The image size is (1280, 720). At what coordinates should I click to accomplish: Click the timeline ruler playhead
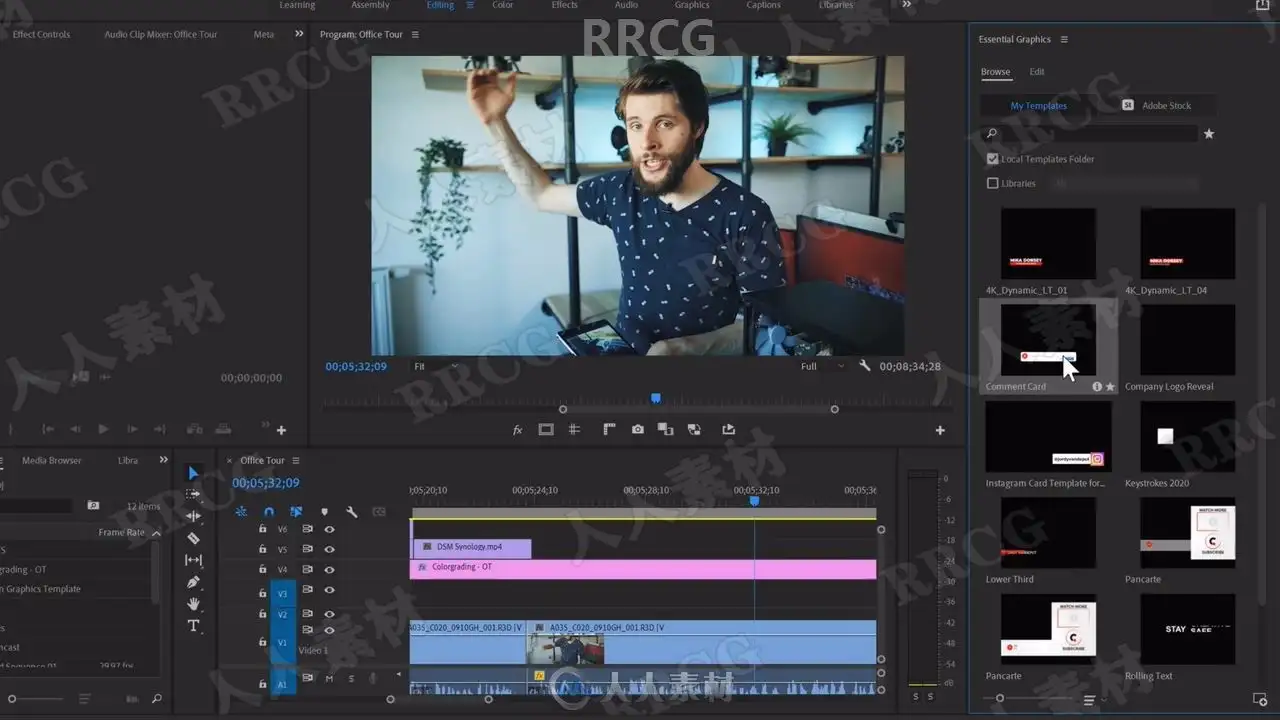click(x=754, y=501)
